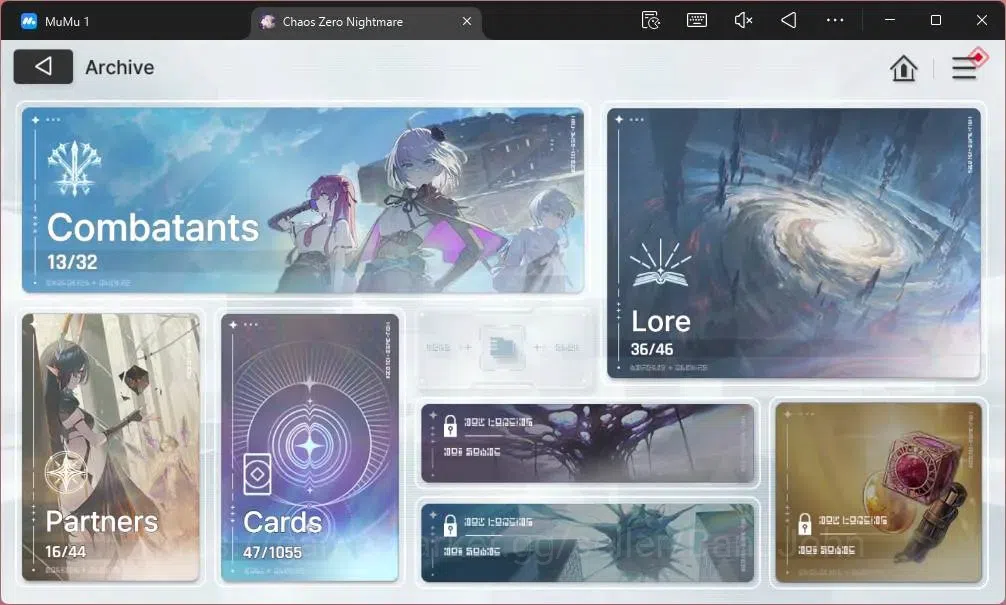Viewport: 1006px width, 605px height.
Task: Select the locked blue spiky creature banner
Action: pyautogui.click(x=588, y=543)
